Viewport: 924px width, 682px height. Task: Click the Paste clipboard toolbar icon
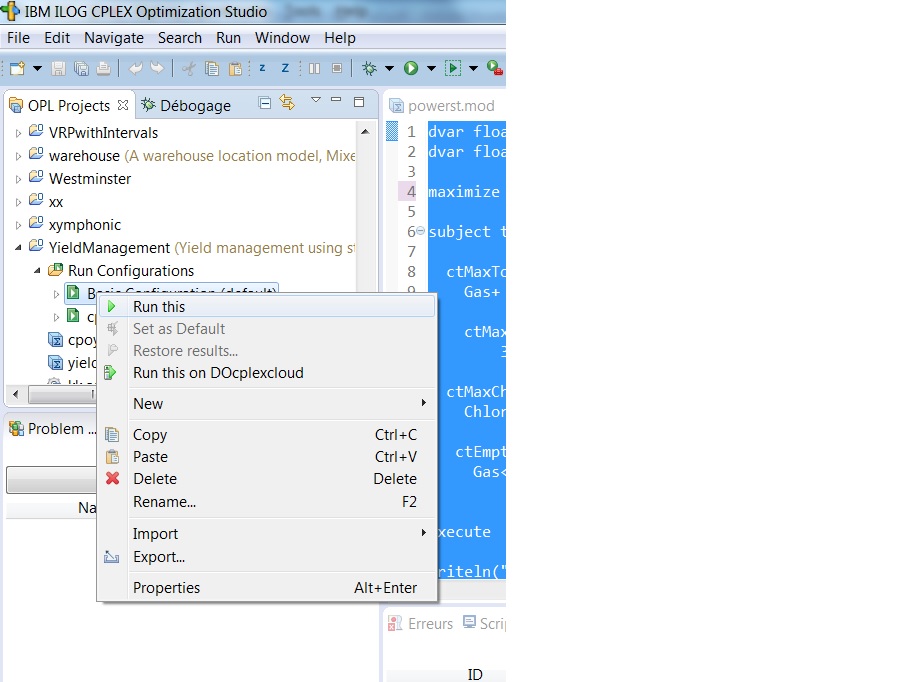[x=235, y=68]
